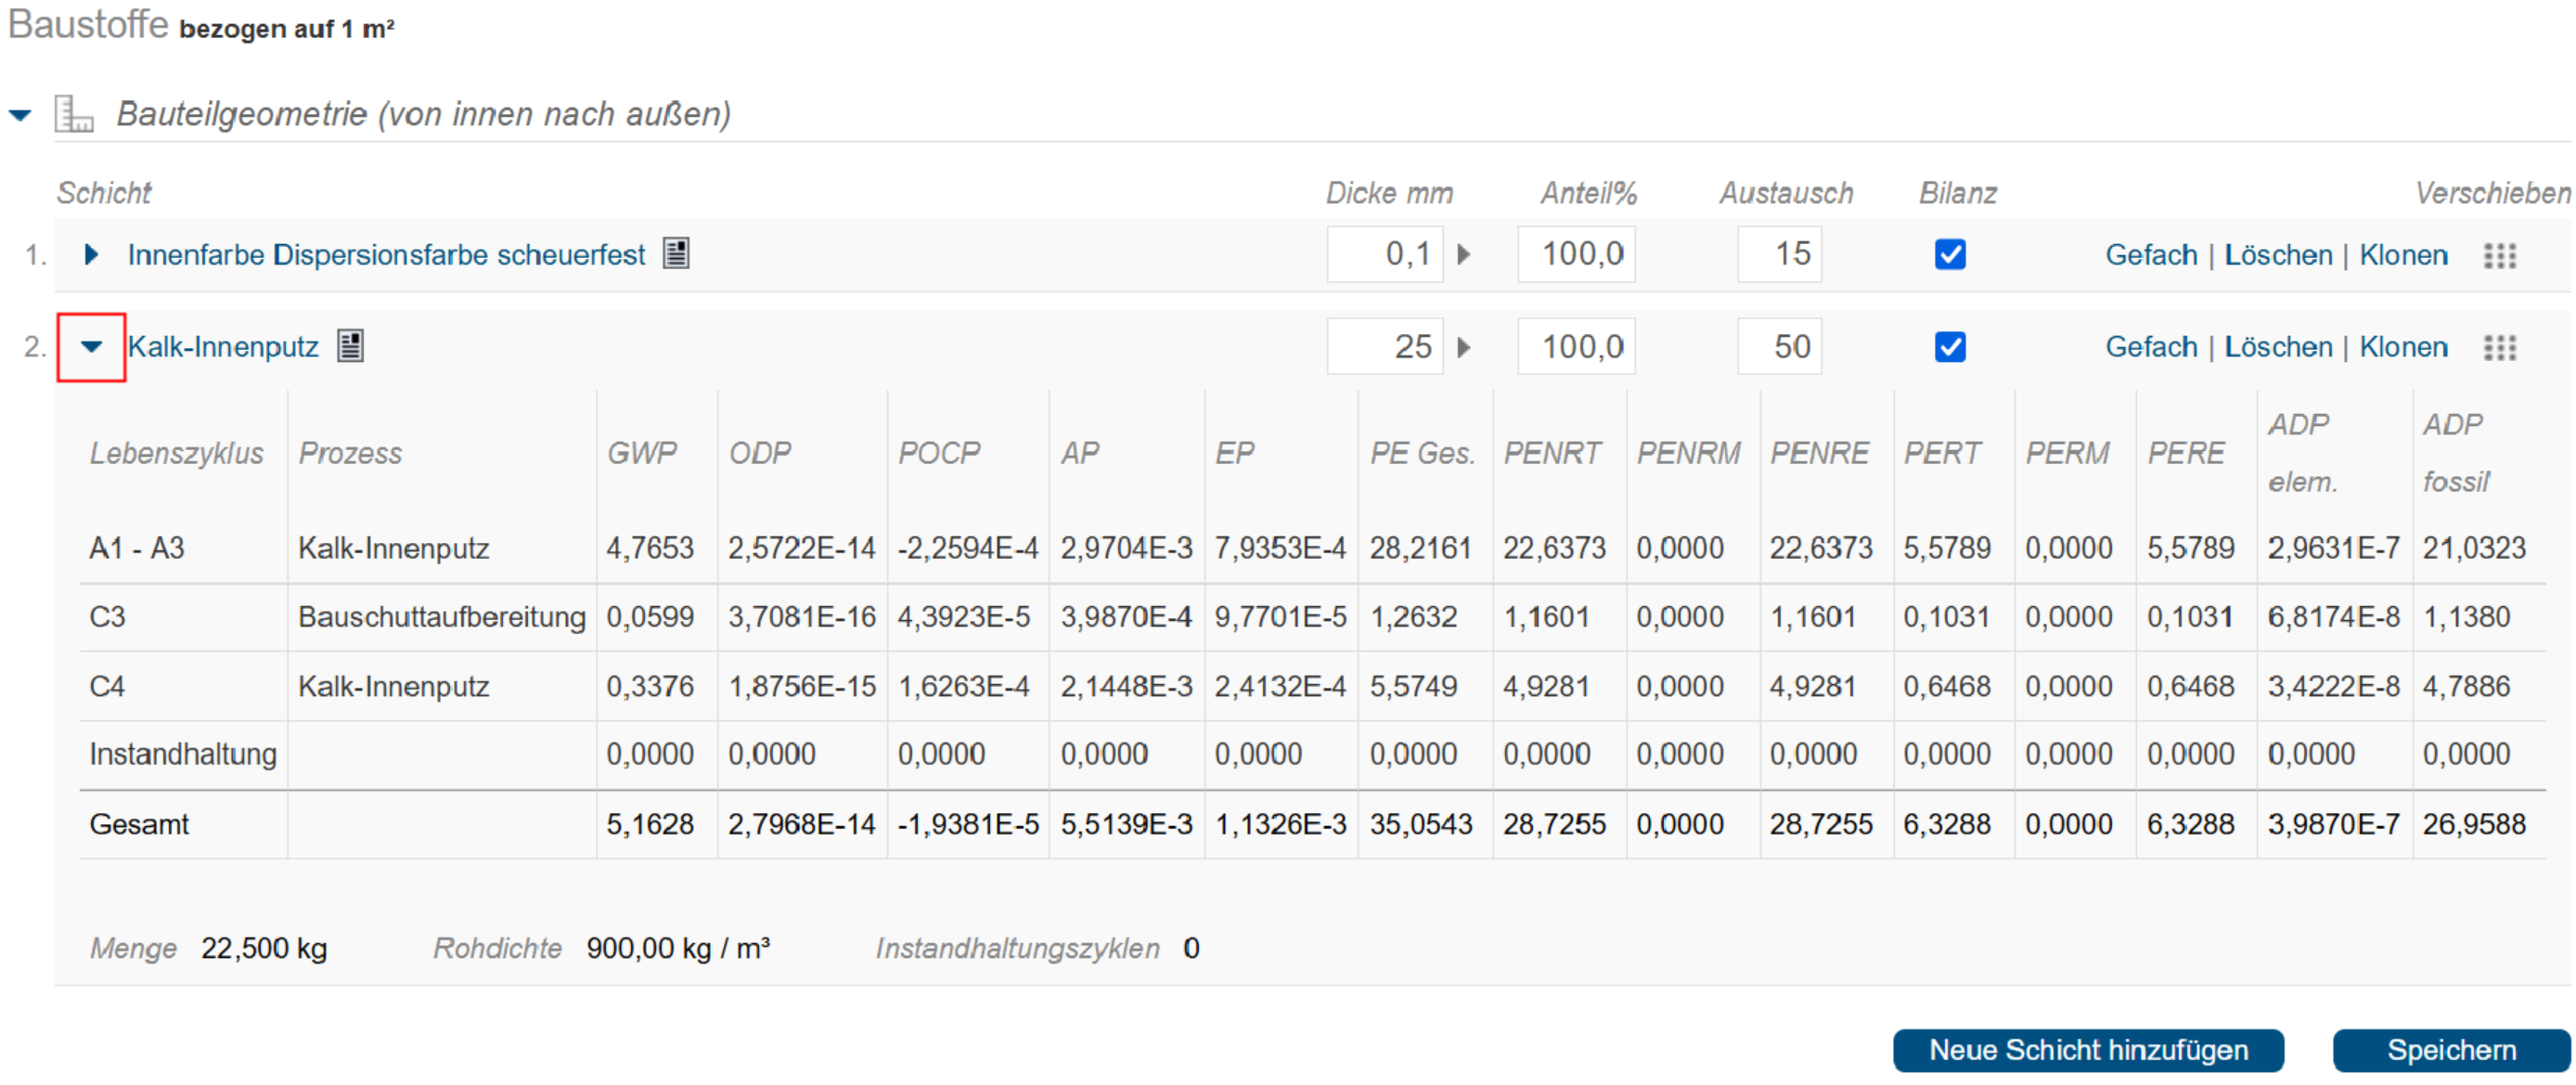
Task: Select Gesamt ADP fossil value 26,9588
Action: pyautogui.click(x=2474, y=824)
